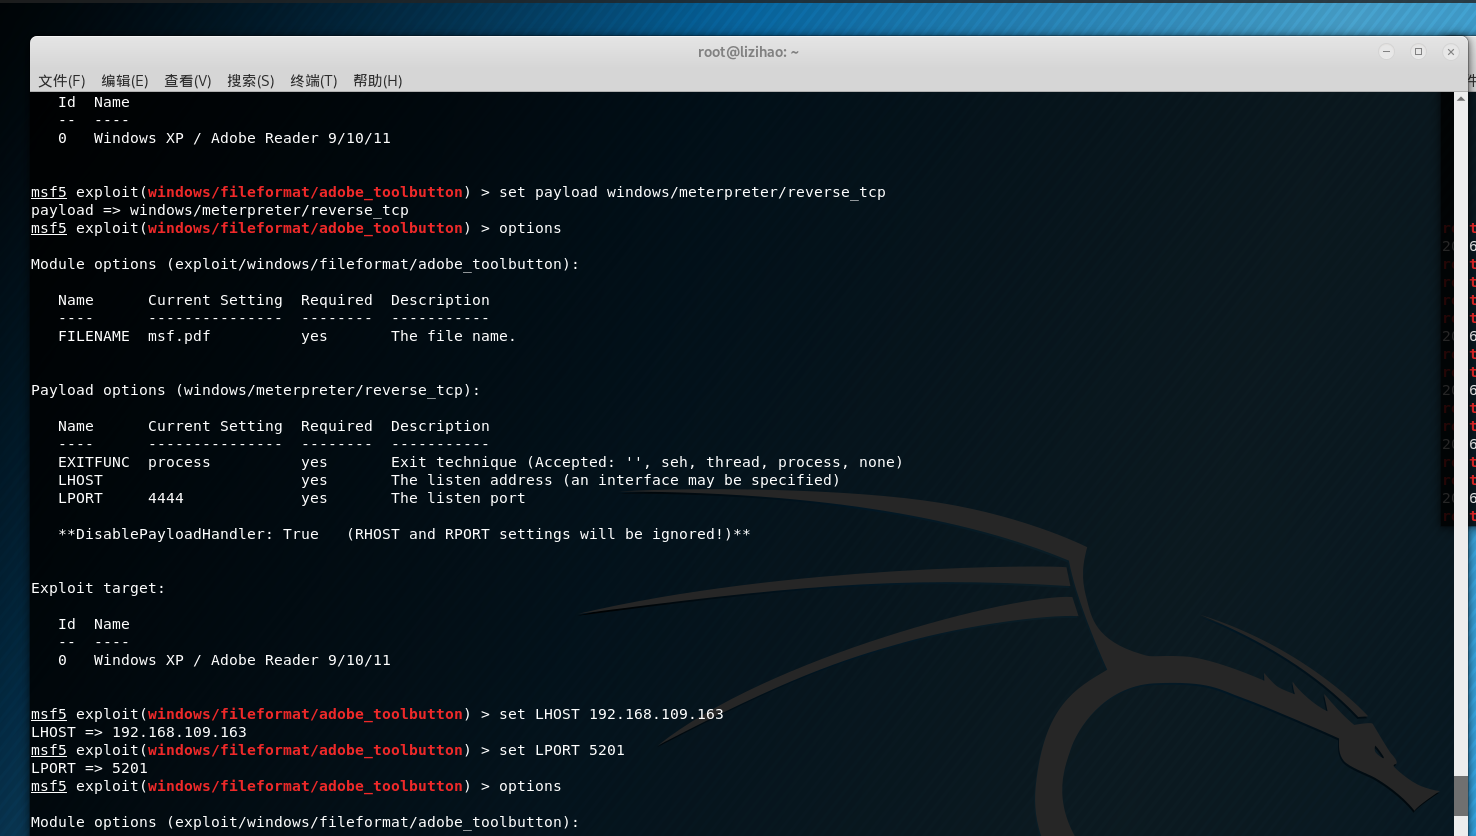Viewport: 1476px width, 836px height.
Task: Click the 'LHOST => 192.168.109.163' output
Action: point(139,732)
